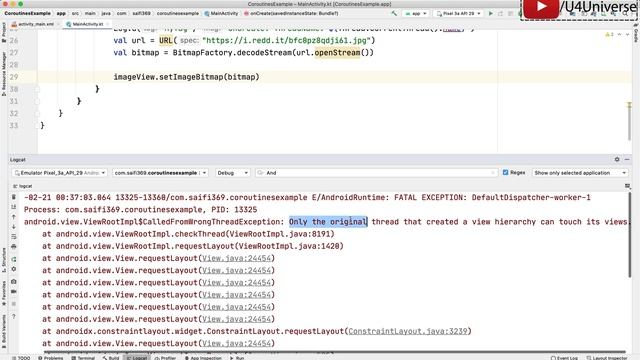Viewport: 640px width, 360px height.
Task: Uncheck the Regex checkbox
Action: [505, 173]
